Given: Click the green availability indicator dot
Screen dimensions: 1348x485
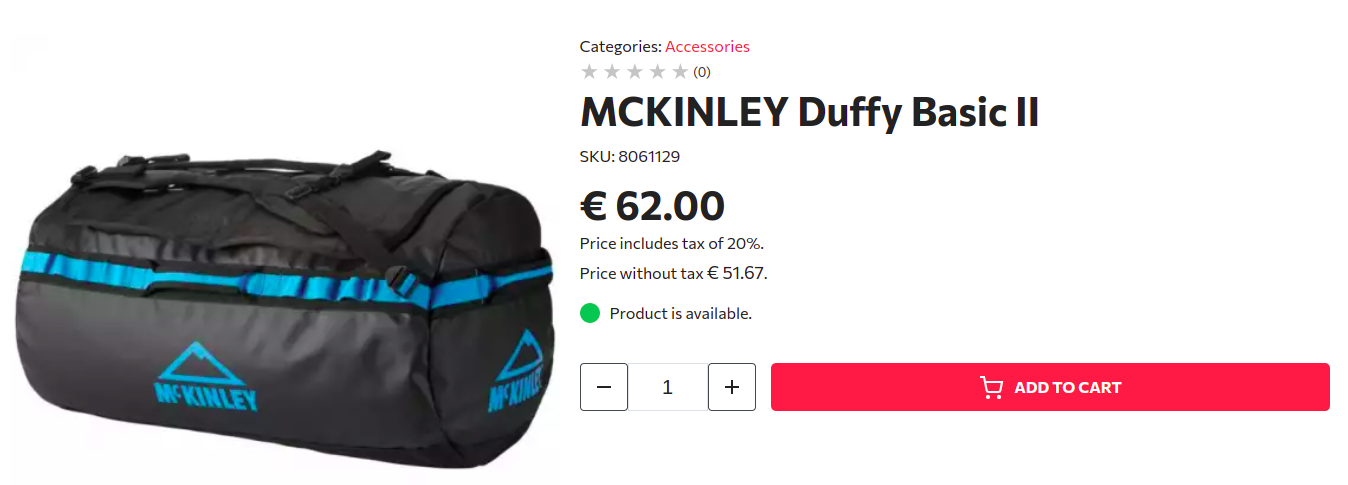Looking at the screenshot, I should tap(590, 313).
